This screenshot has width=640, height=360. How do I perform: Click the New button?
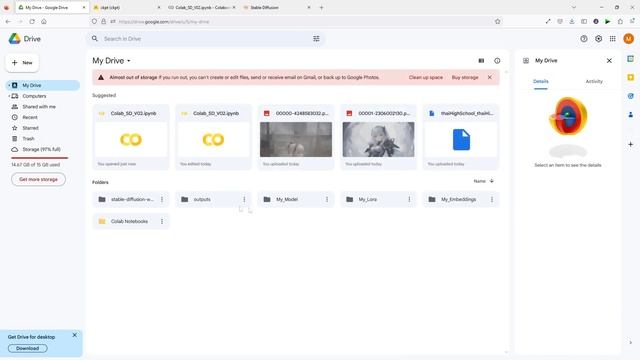(x=22, y=63)
